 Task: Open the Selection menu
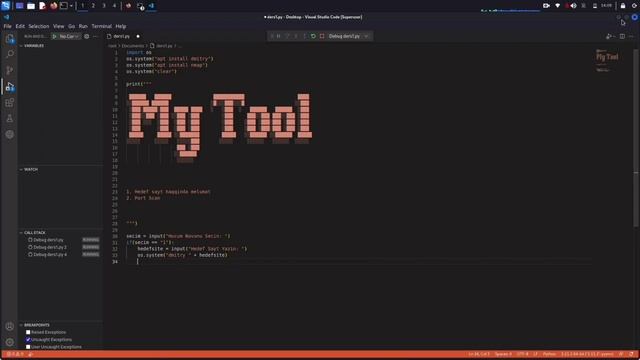click(39, 26)
